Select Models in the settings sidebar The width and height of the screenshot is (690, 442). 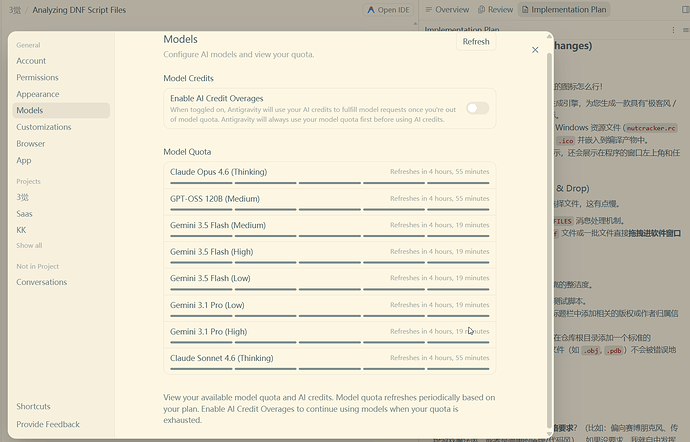coord(61,110)
